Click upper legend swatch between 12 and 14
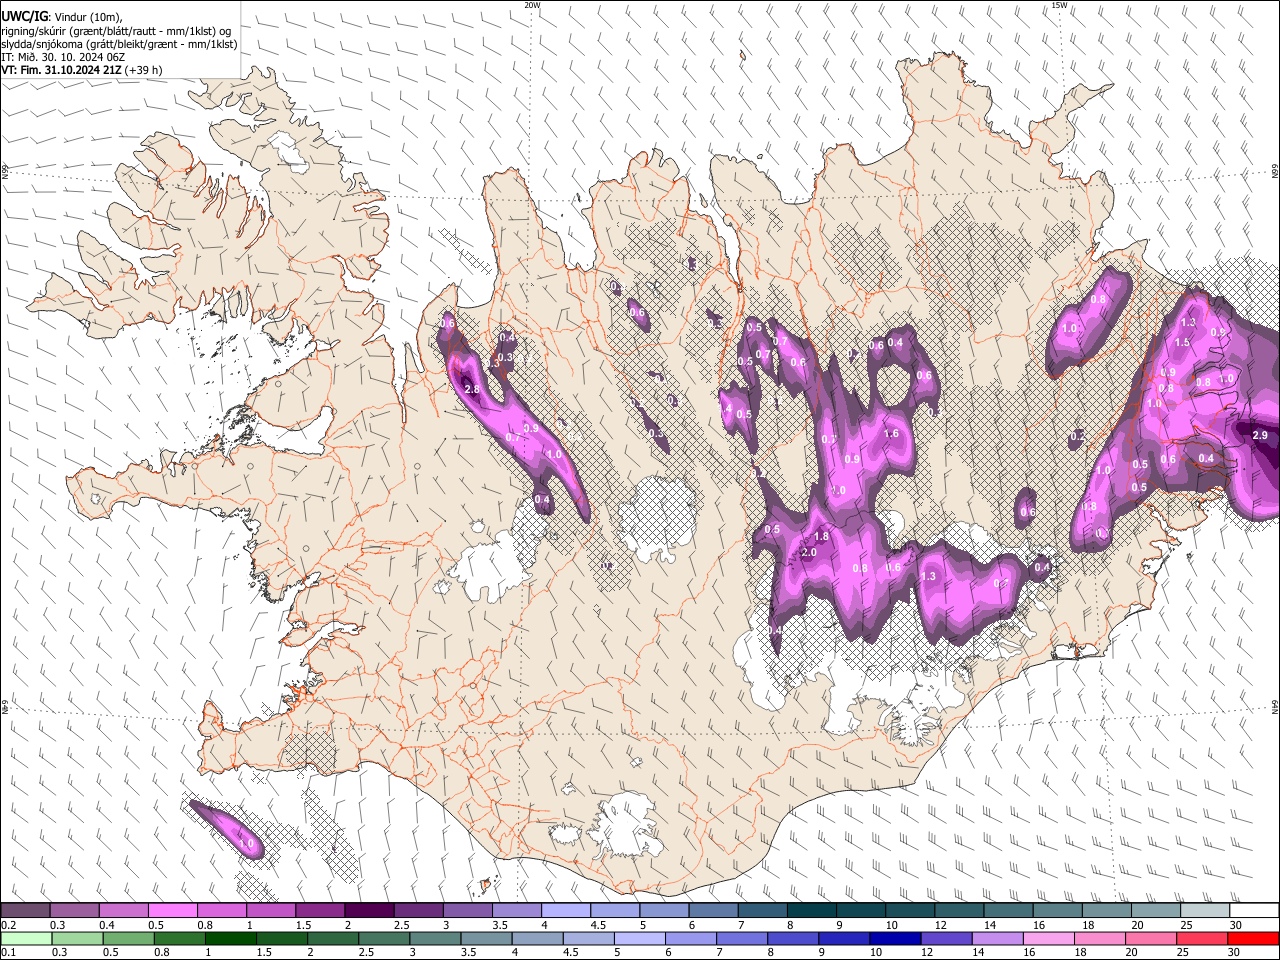This screenshot has height=960, width=1280. pos(960,911)
